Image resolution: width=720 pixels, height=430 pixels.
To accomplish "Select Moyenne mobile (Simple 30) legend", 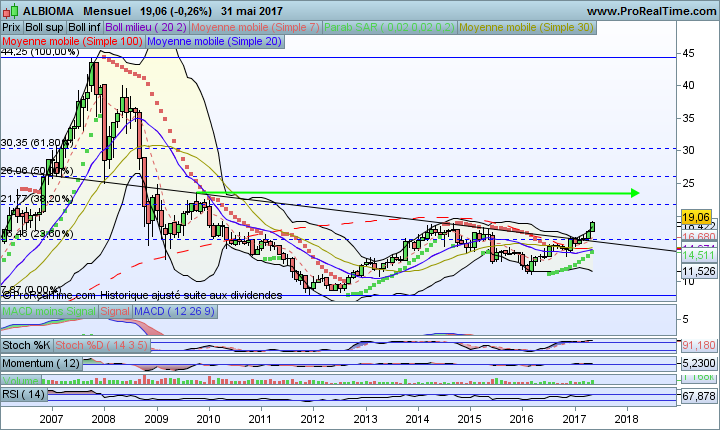I will (x=527, y=28).
